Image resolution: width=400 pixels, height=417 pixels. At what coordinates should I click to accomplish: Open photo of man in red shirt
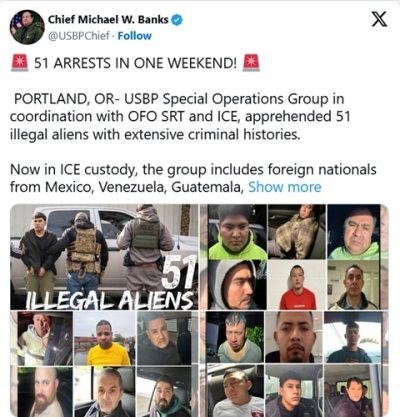click(297, 285)
